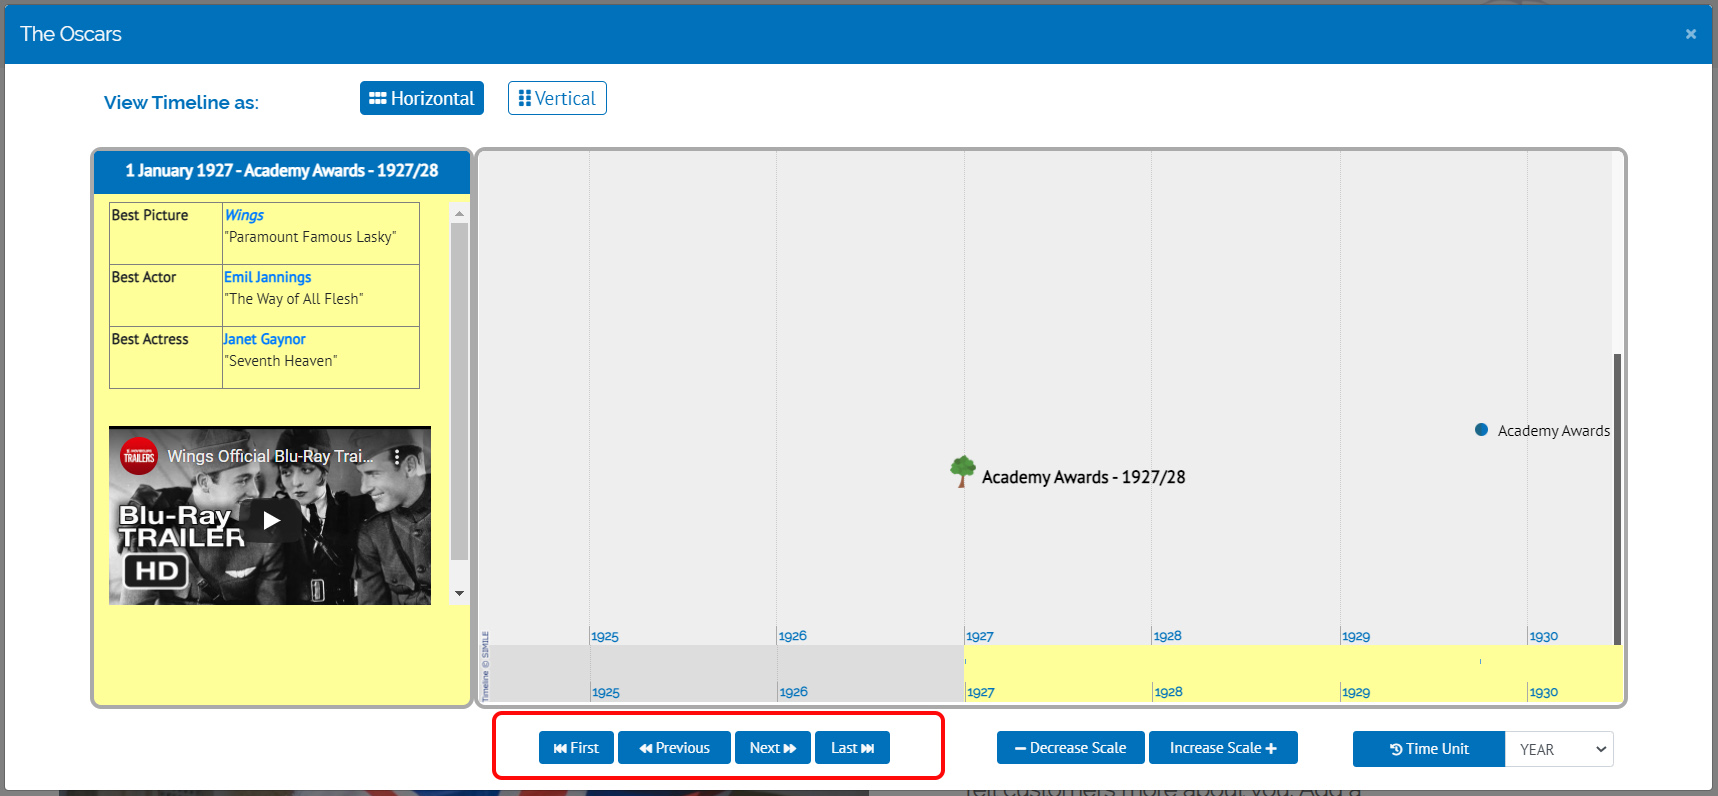Jump to First timeline event
Viewport: 1718px width, 796px height.
point(576,748)
